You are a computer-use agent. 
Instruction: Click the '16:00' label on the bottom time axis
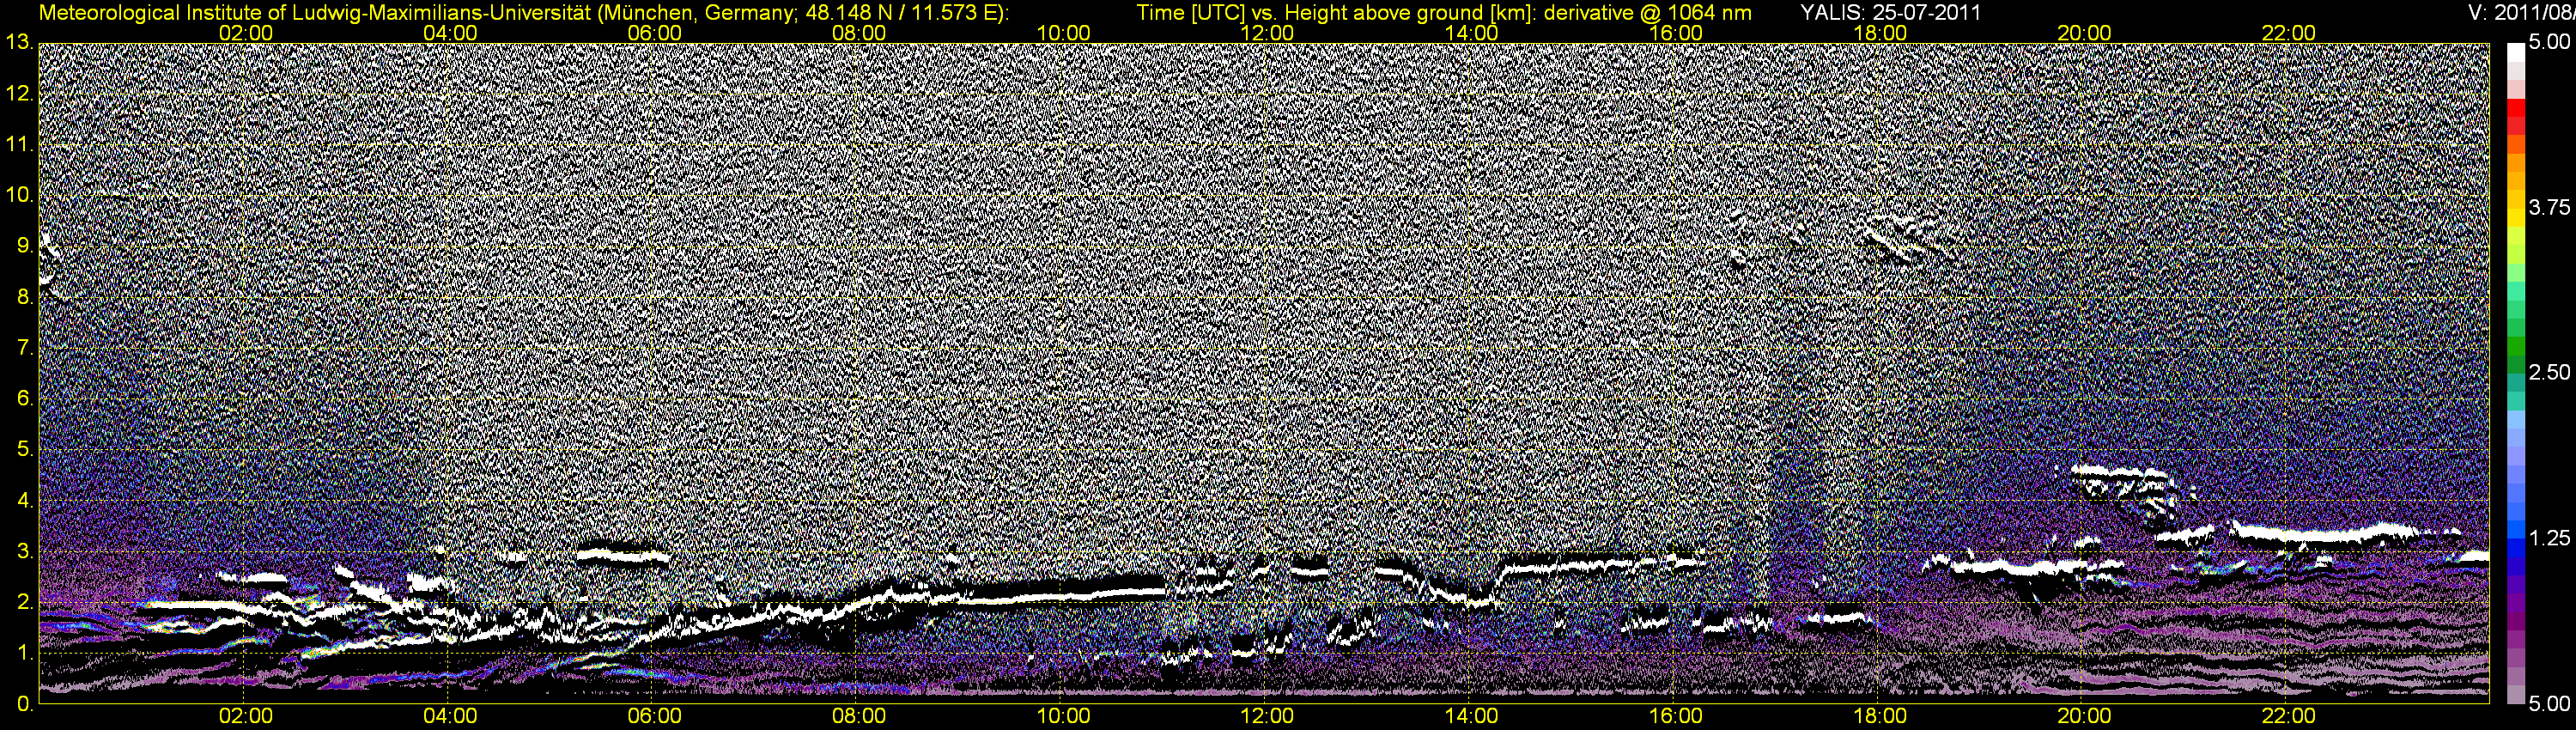1676,717
